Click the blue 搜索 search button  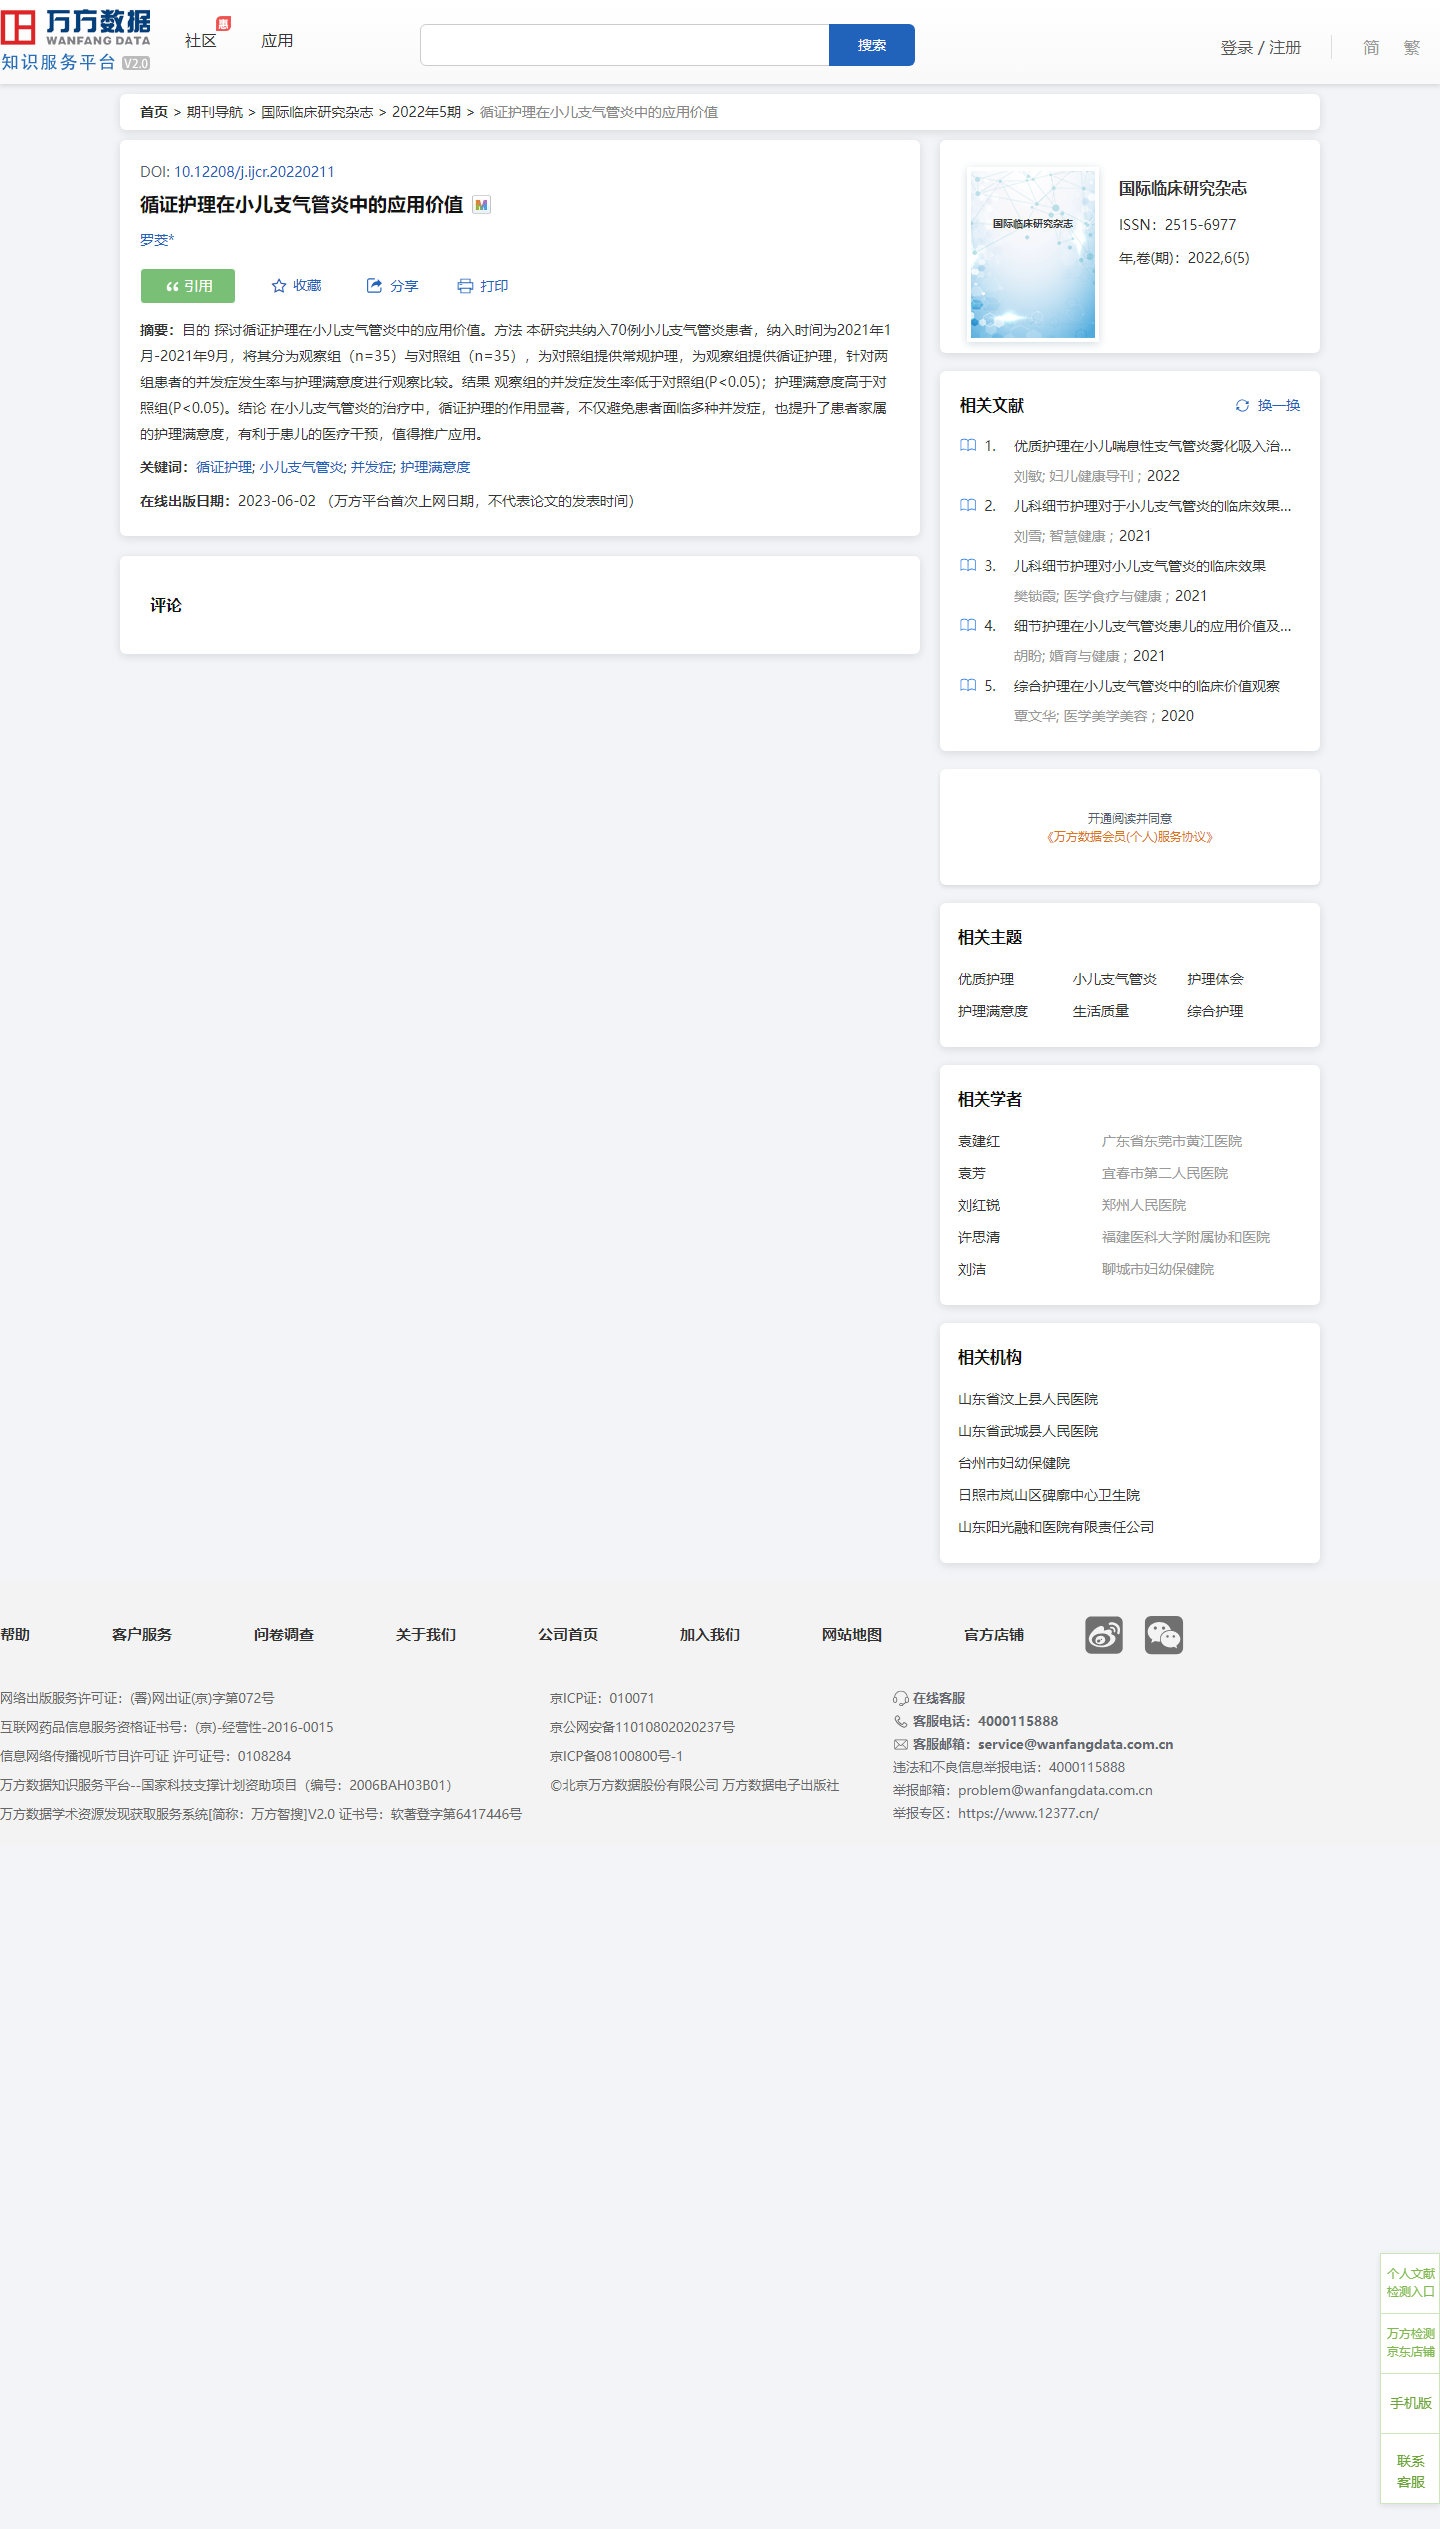click(872, 45)
